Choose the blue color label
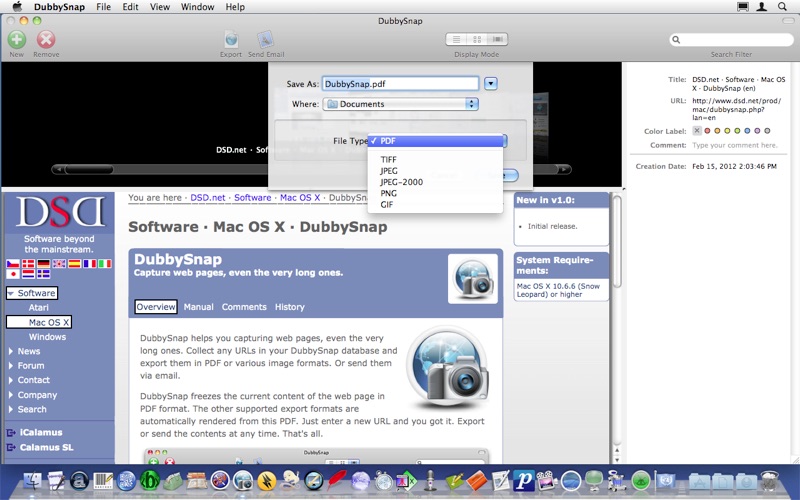Screen dimensions: 800x500 (x=747, y=131)
